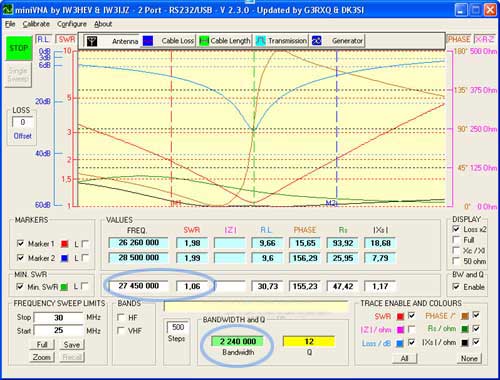Toggle the Full display checkbox
Image resolution: width=500 pixels, height=380 pixels.
coord(456,240)
